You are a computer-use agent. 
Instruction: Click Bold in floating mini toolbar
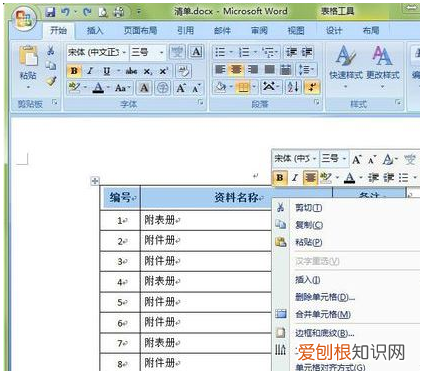coord(280,177)
